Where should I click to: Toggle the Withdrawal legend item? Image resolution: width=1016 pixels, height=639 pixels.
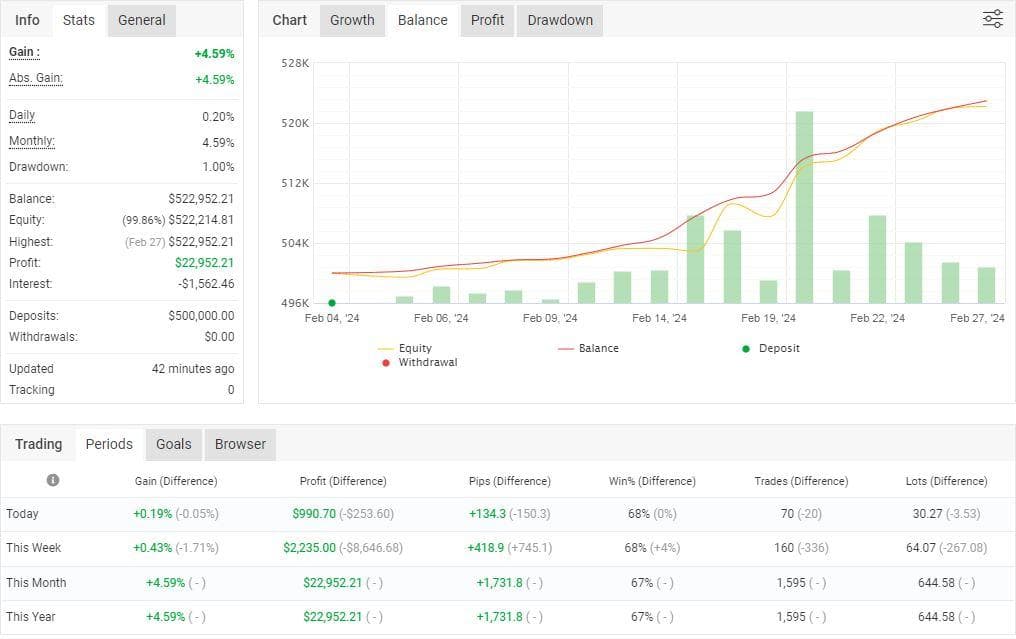click(419, 362)
